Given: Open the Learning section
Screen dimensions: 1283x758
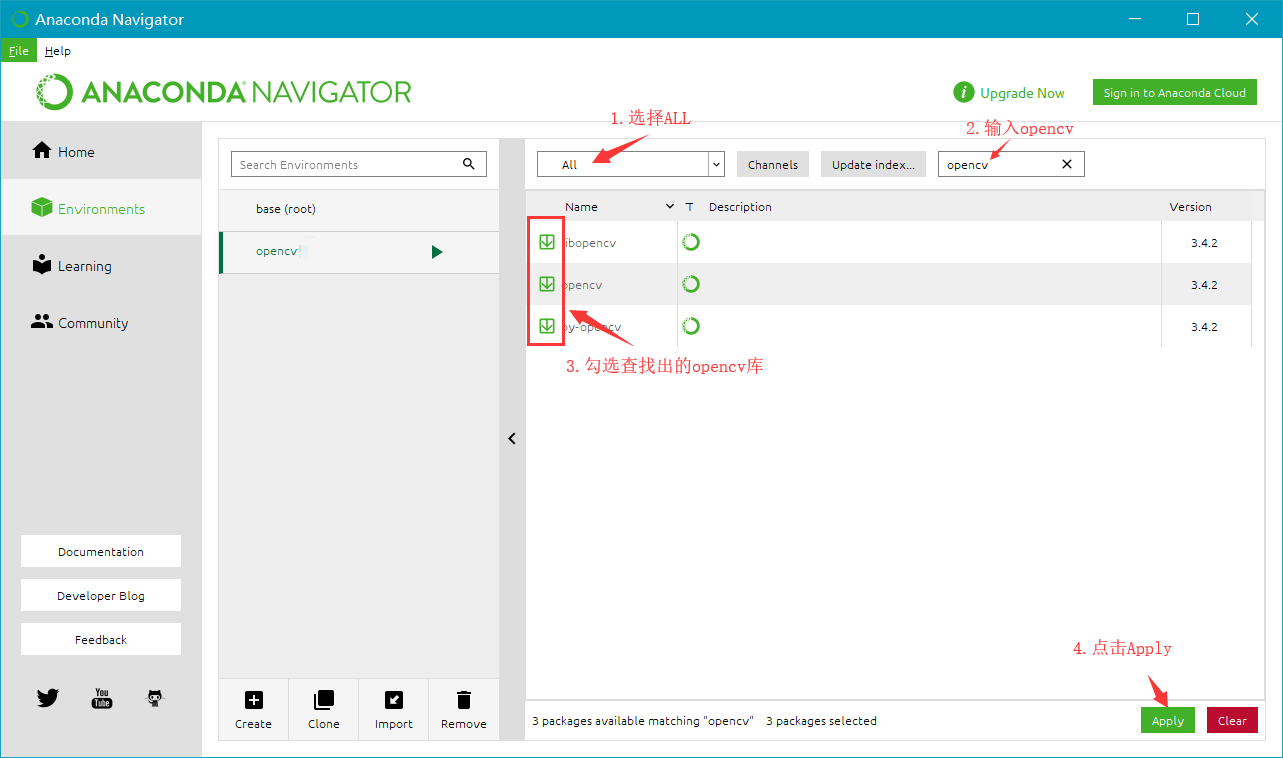Looking at the screenshot, I should tap(84, 265).
